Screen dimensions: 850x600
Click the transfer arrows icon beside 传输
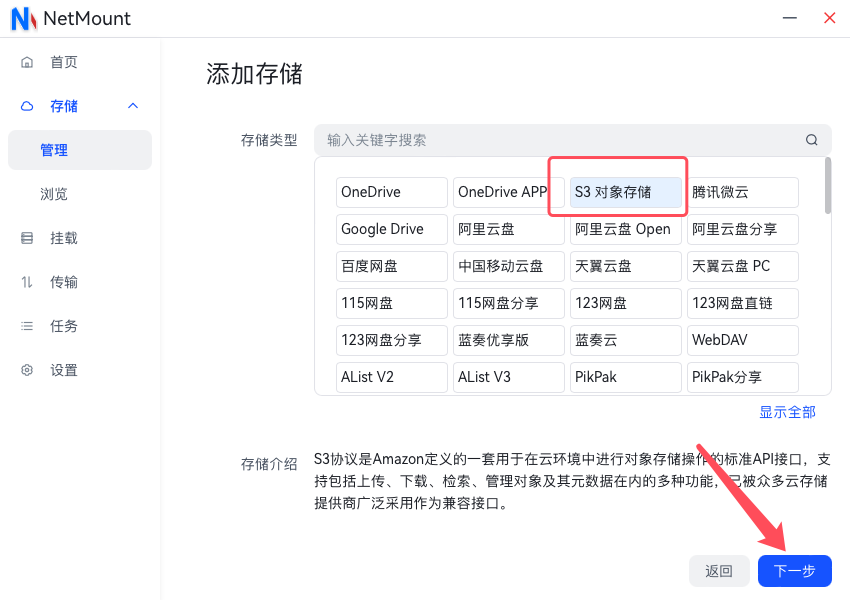27,282
